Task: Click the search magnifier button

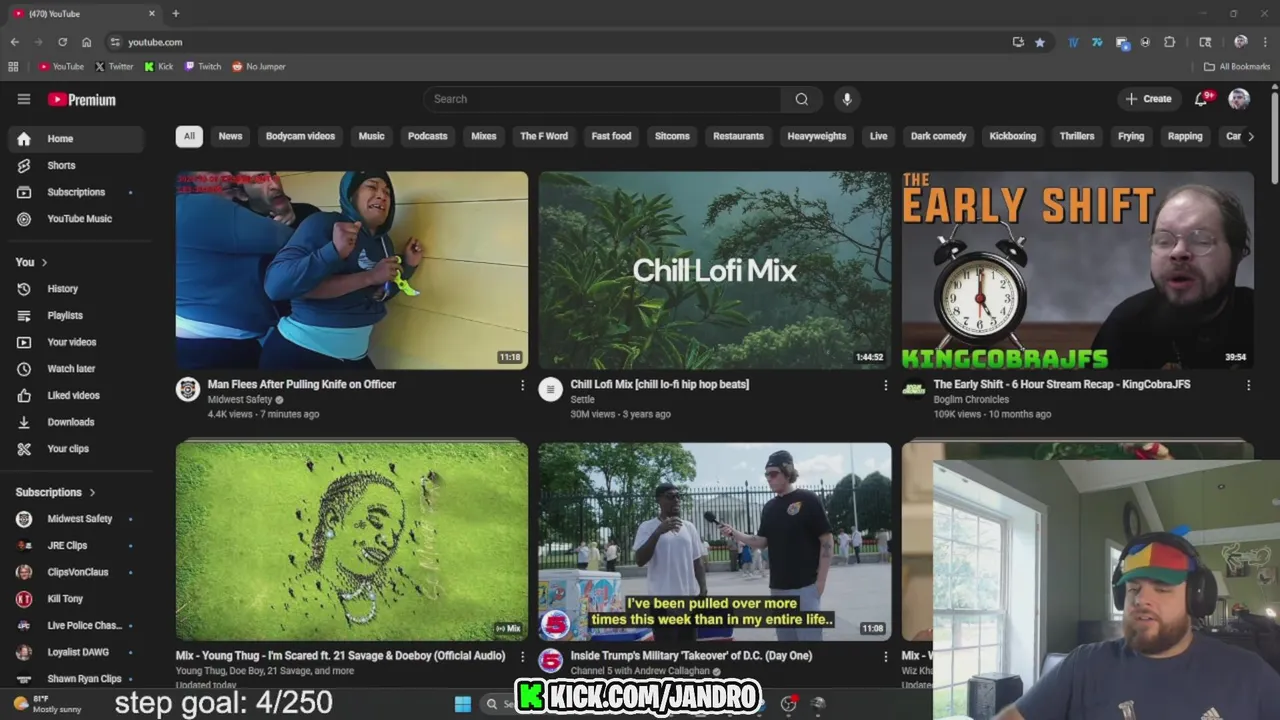Action: [802, 99]
